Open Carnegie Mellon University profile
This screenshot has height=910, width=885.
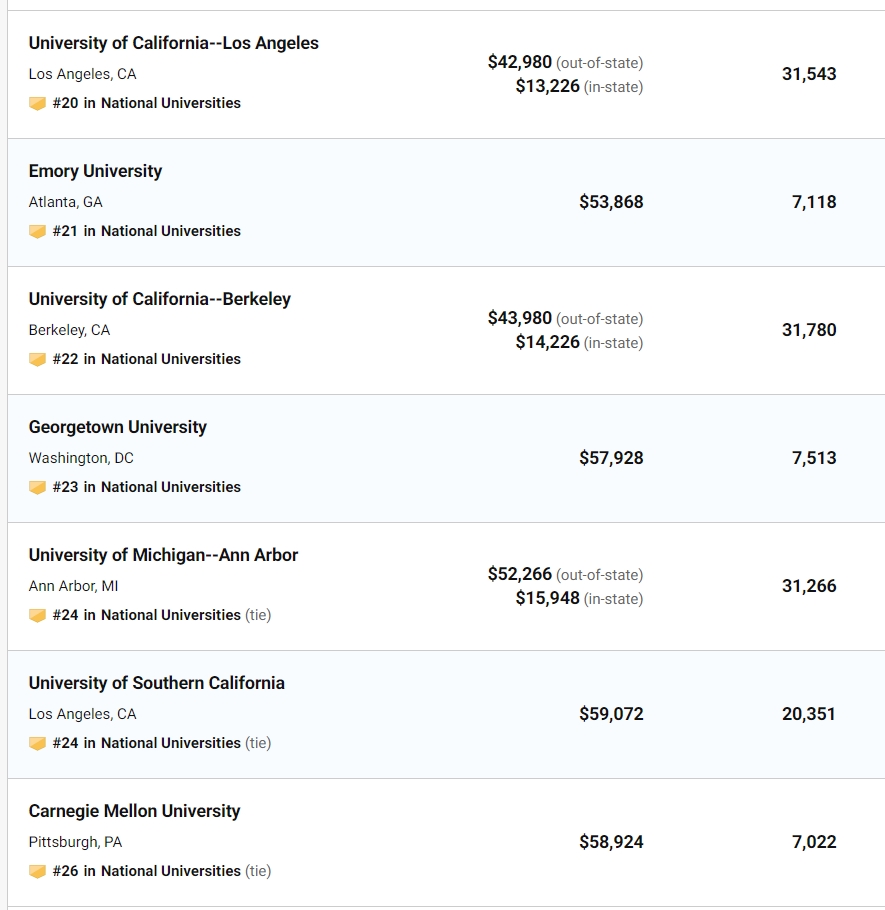tap(134, 811)
